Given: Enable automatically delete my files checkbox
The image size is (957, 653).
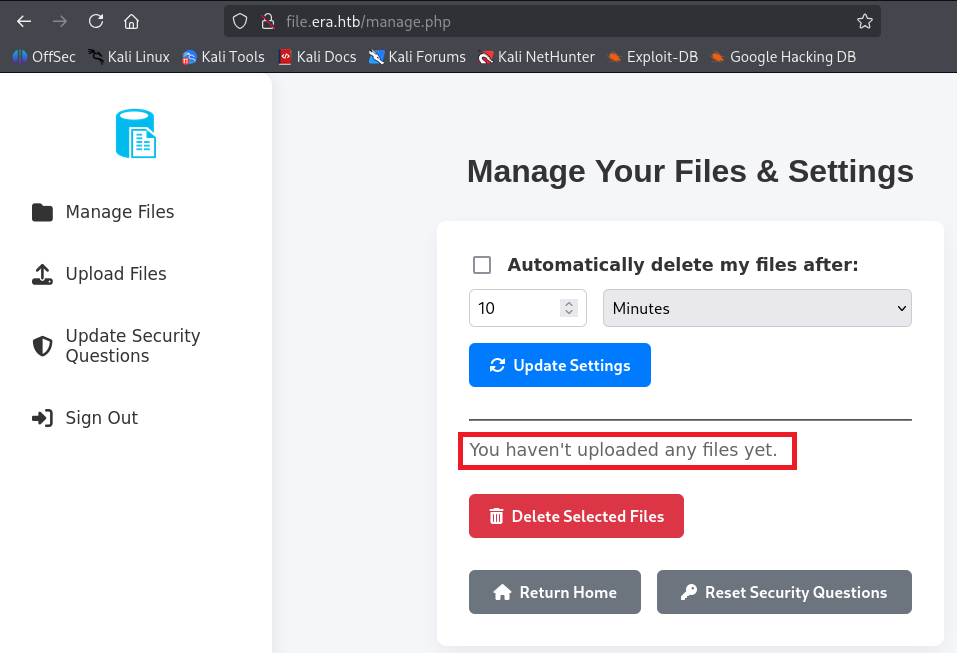Looking at the screenshot, I should 482,265.
